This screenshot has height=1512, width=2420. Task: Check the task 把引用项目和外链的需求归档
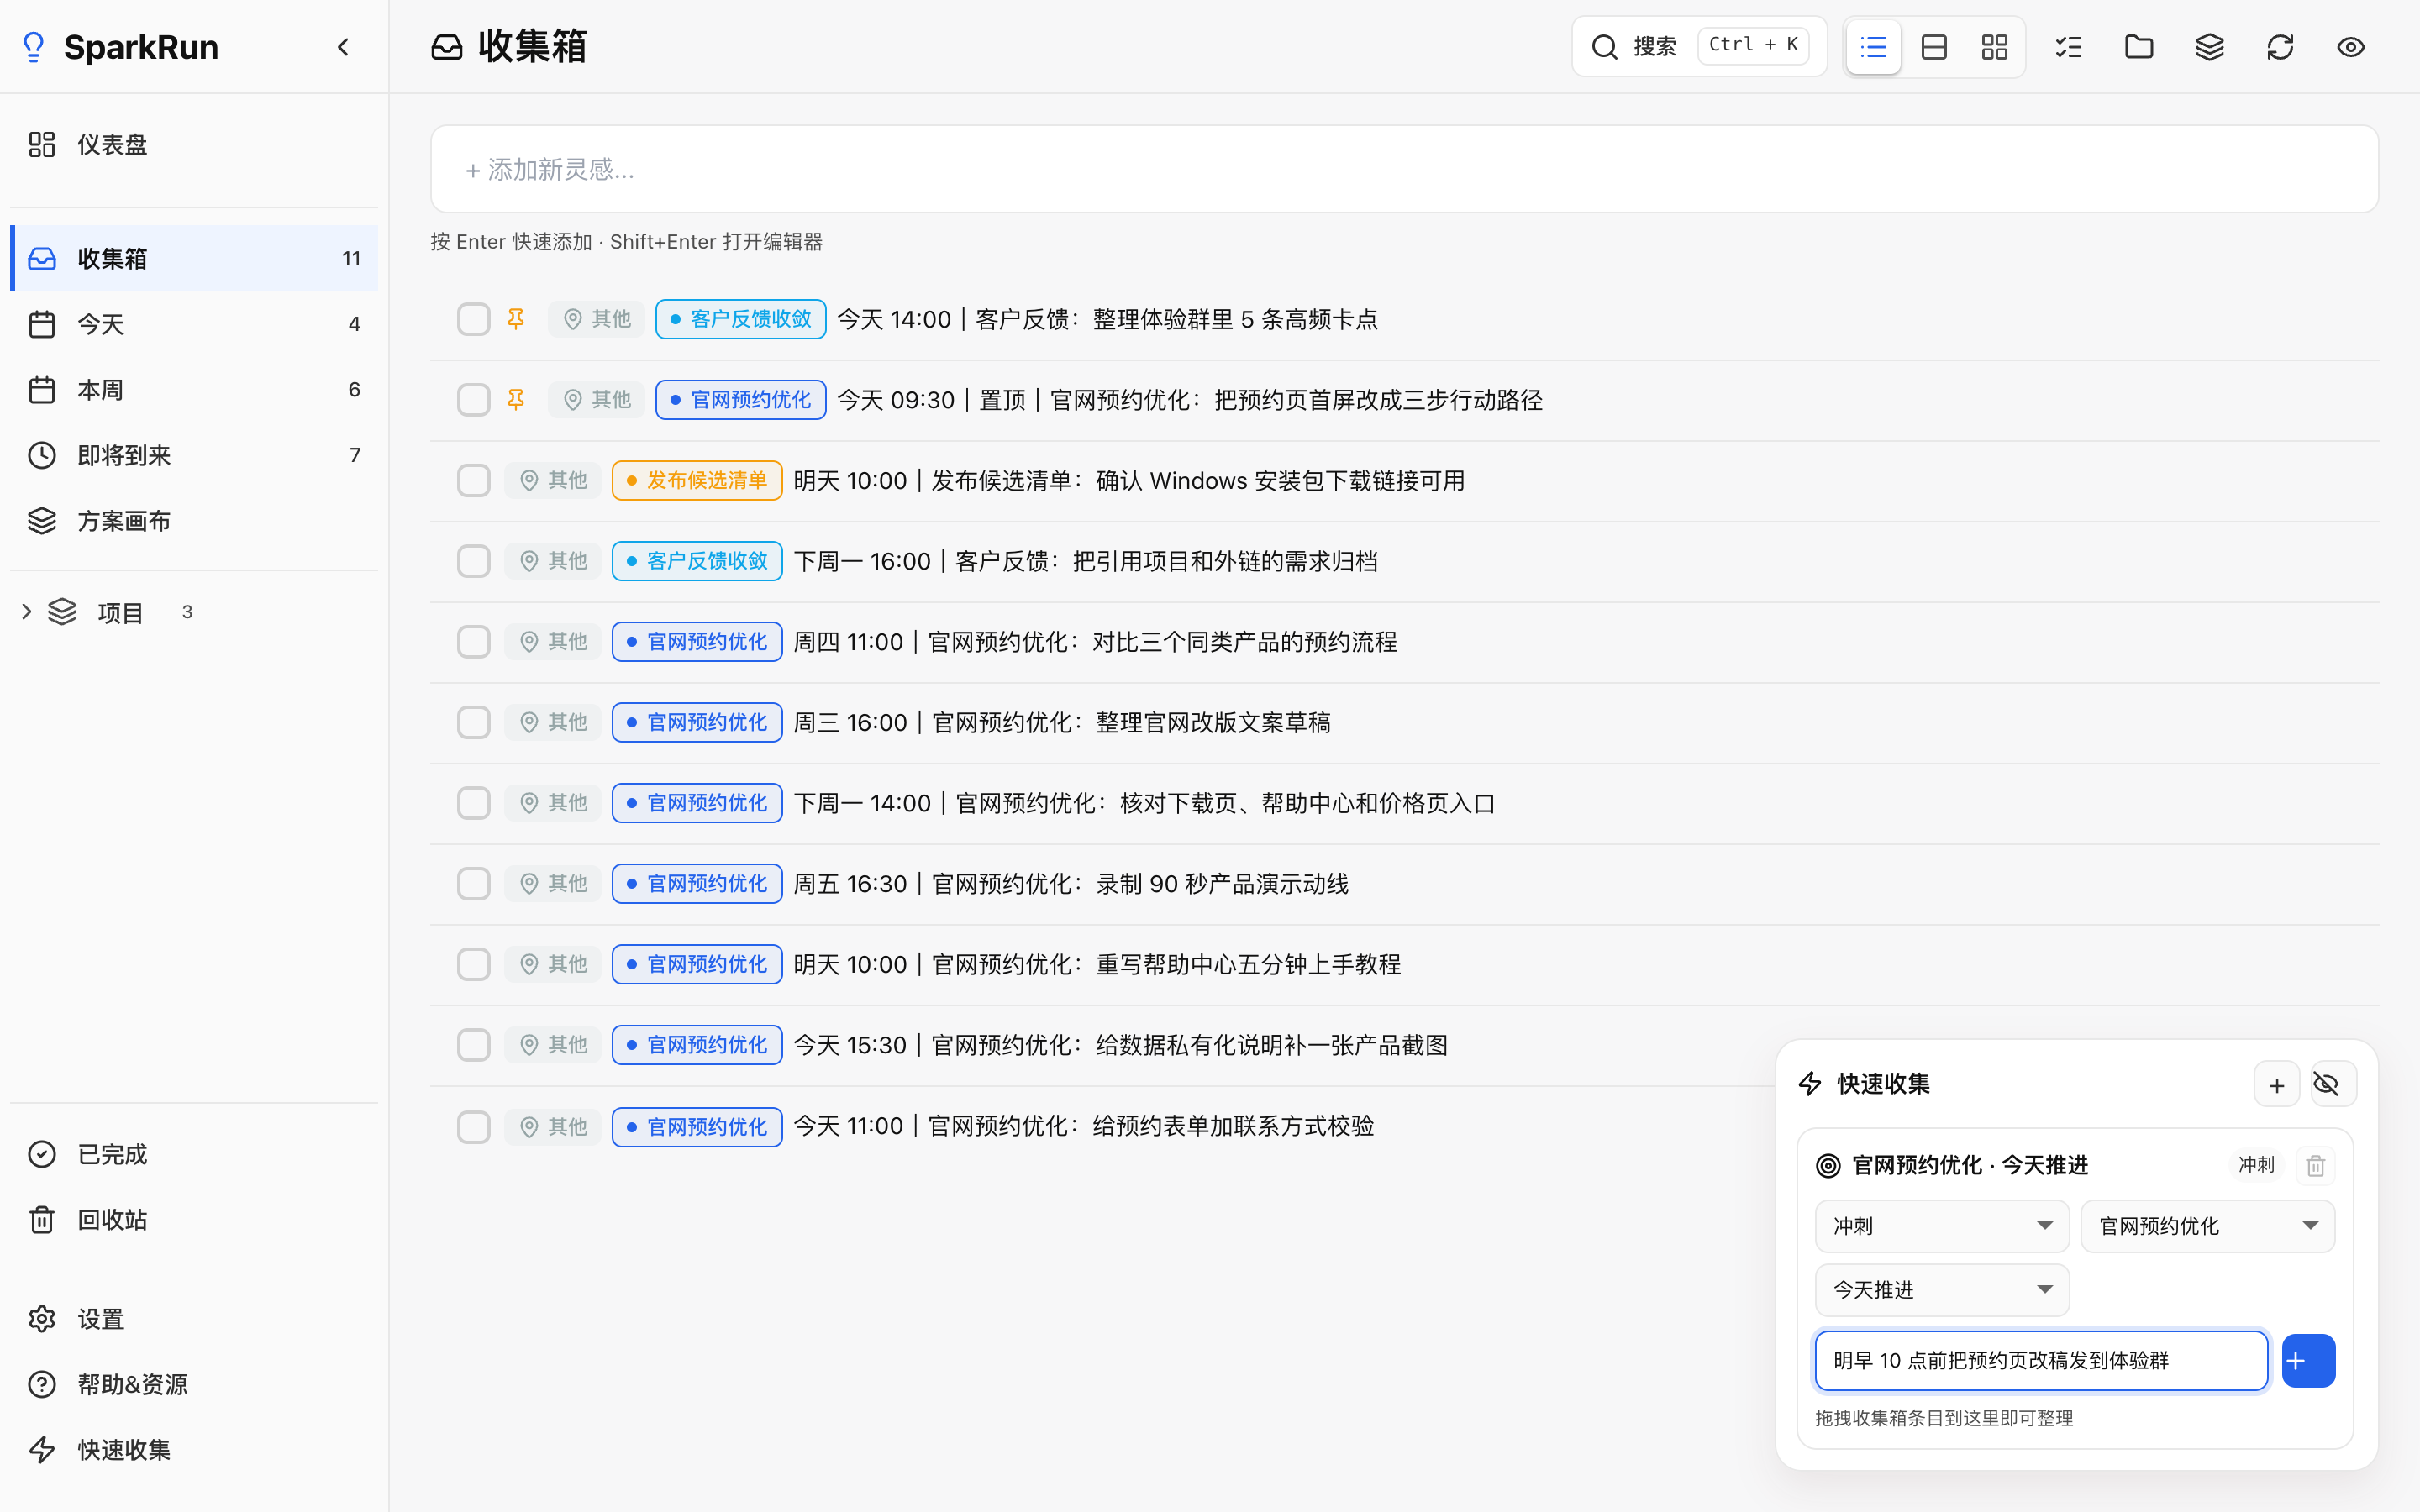(x=474, y=561)
